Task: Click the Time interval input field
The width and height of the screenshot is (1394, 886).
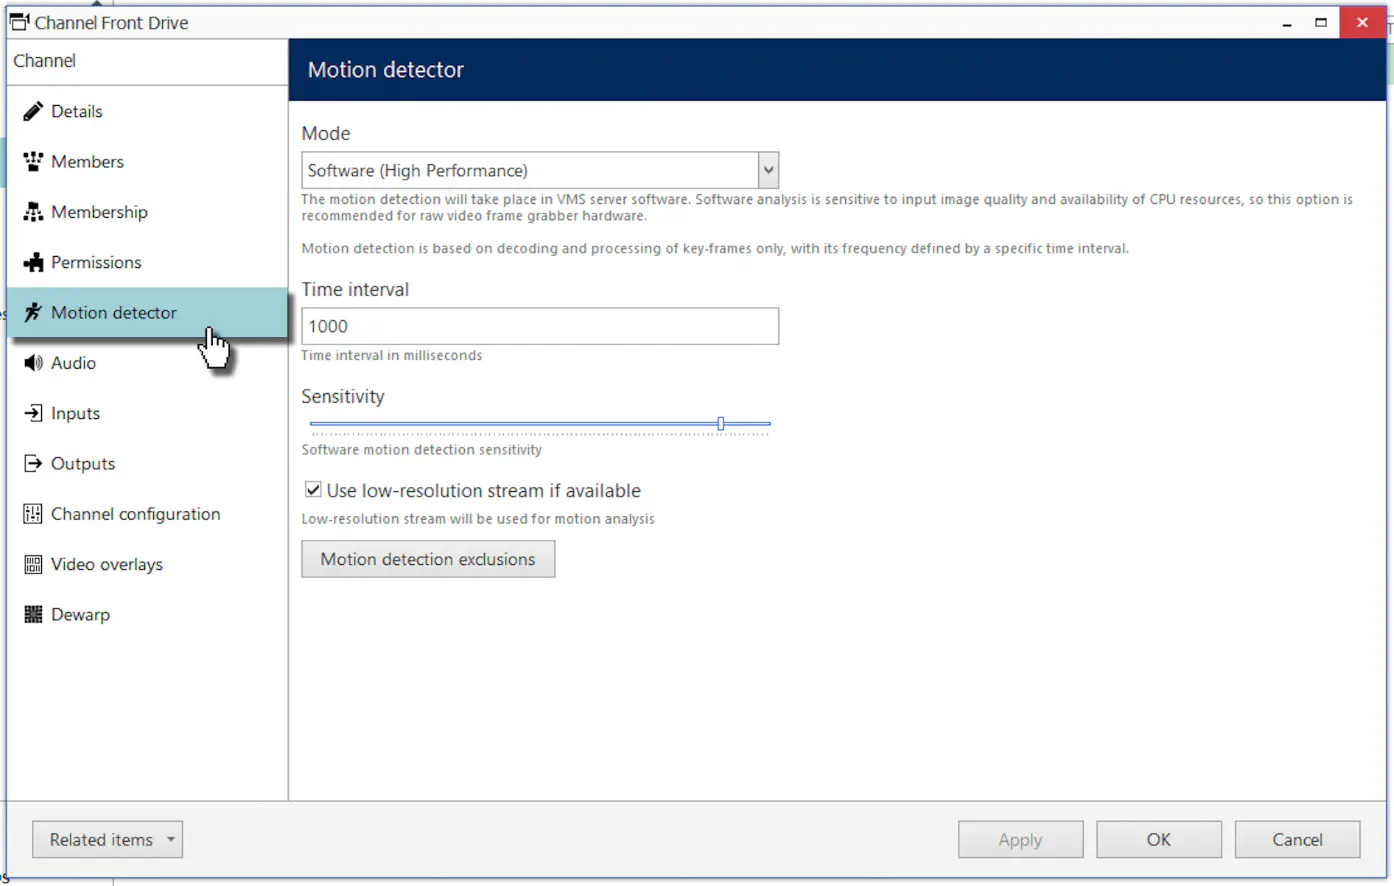Action: tap(540, 326)
